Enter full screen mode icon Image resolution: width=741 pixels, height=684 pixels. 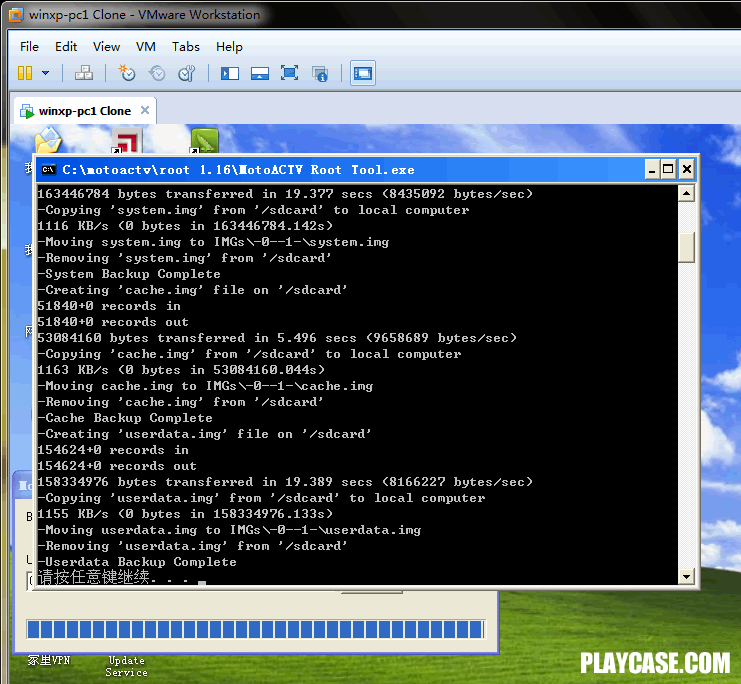[289, 73]
